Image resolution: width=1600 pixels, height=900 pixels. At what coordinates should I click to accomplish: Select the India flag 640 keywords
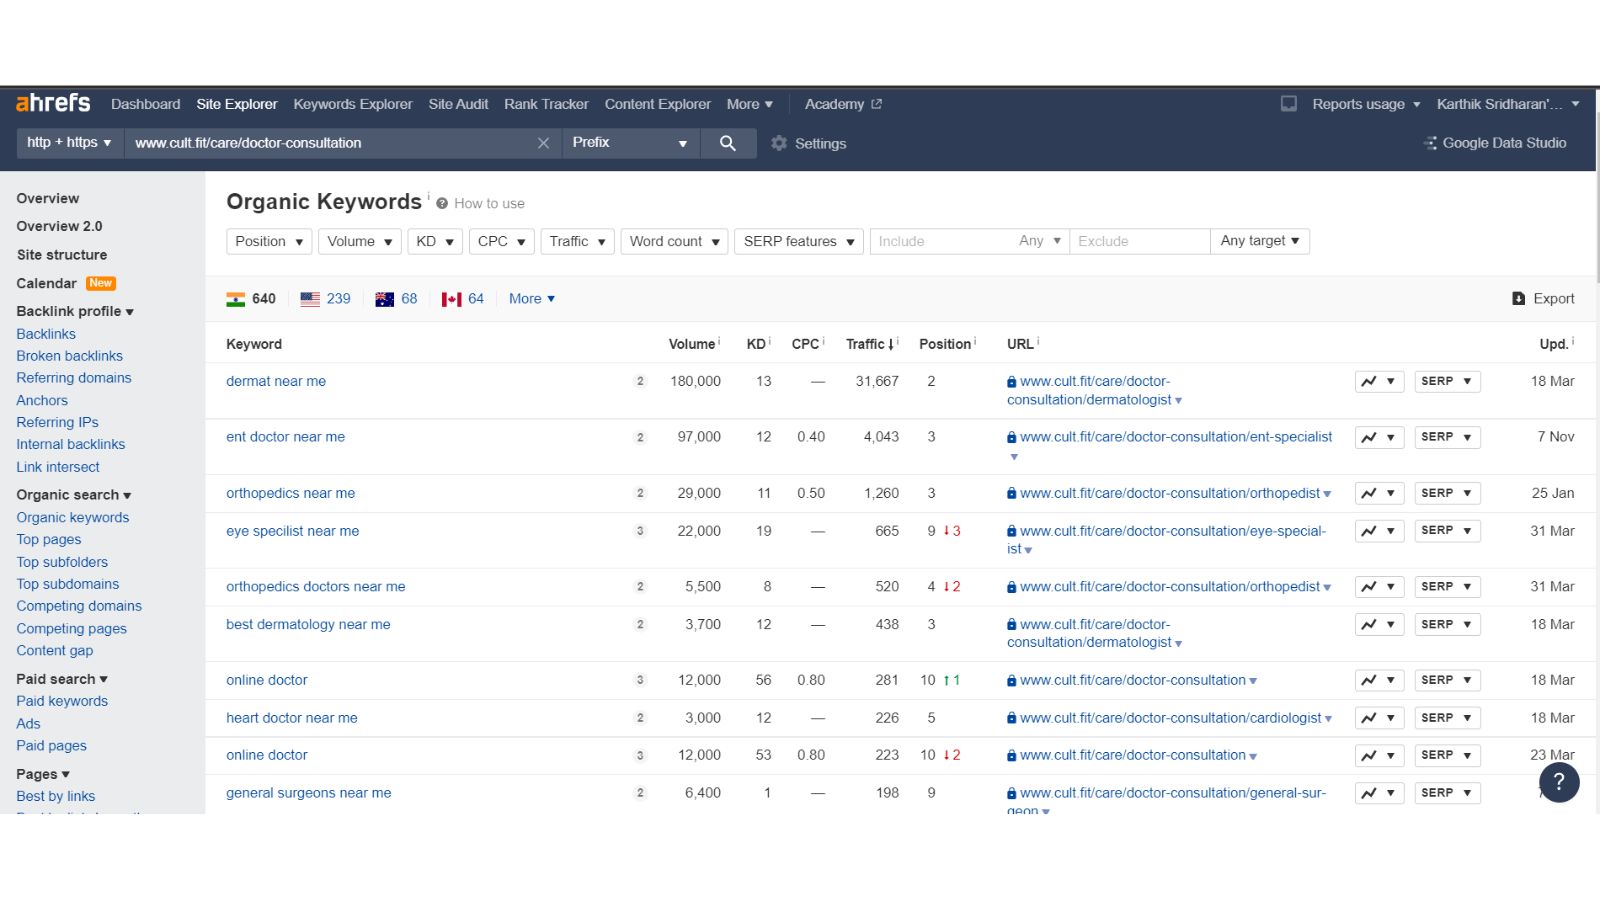tap(251, 298)
